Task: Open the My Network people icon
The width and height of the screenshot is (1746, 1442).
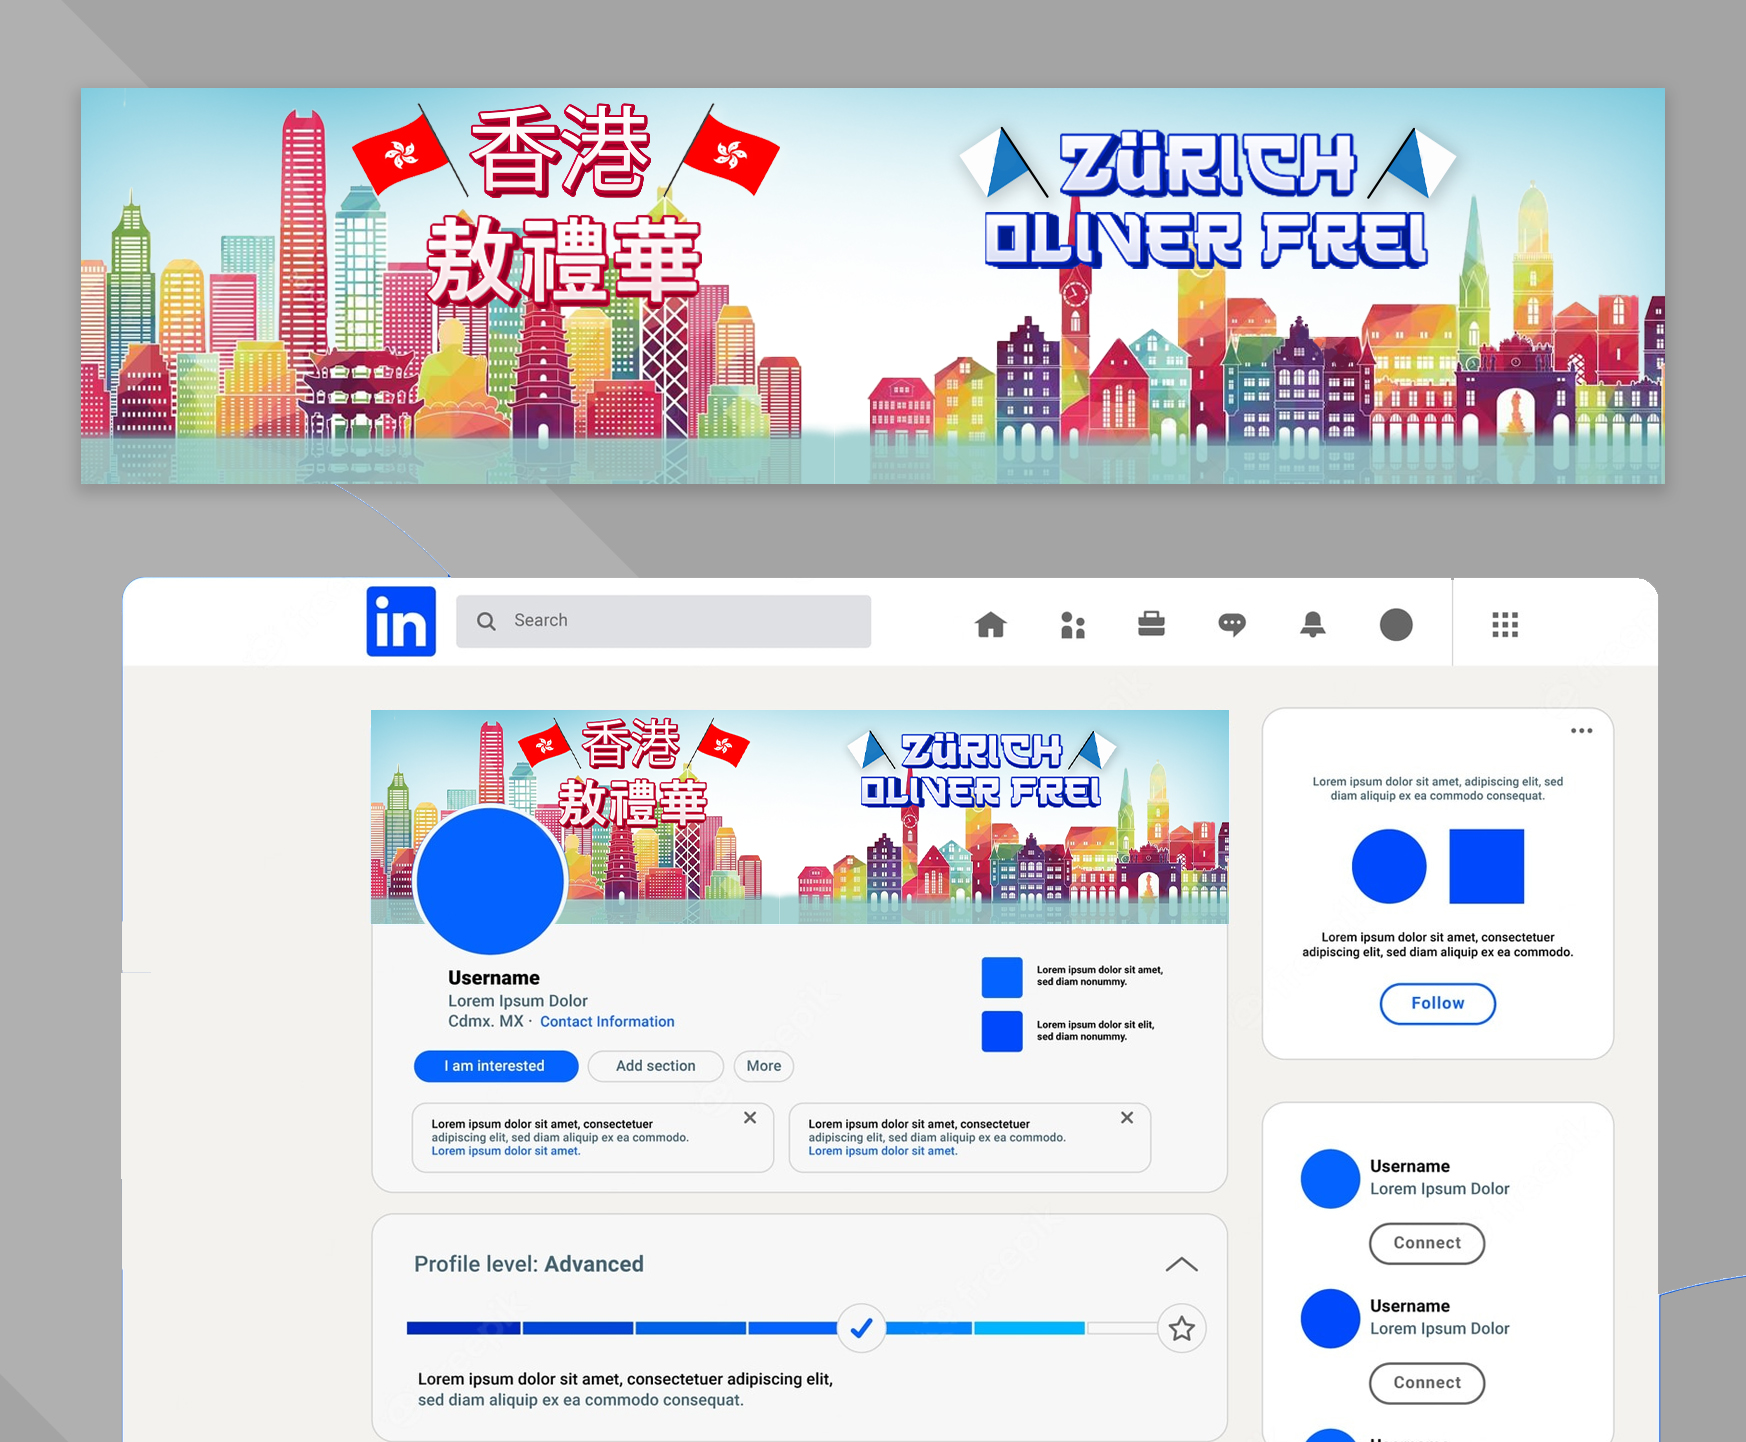Action: [1072, 625]
